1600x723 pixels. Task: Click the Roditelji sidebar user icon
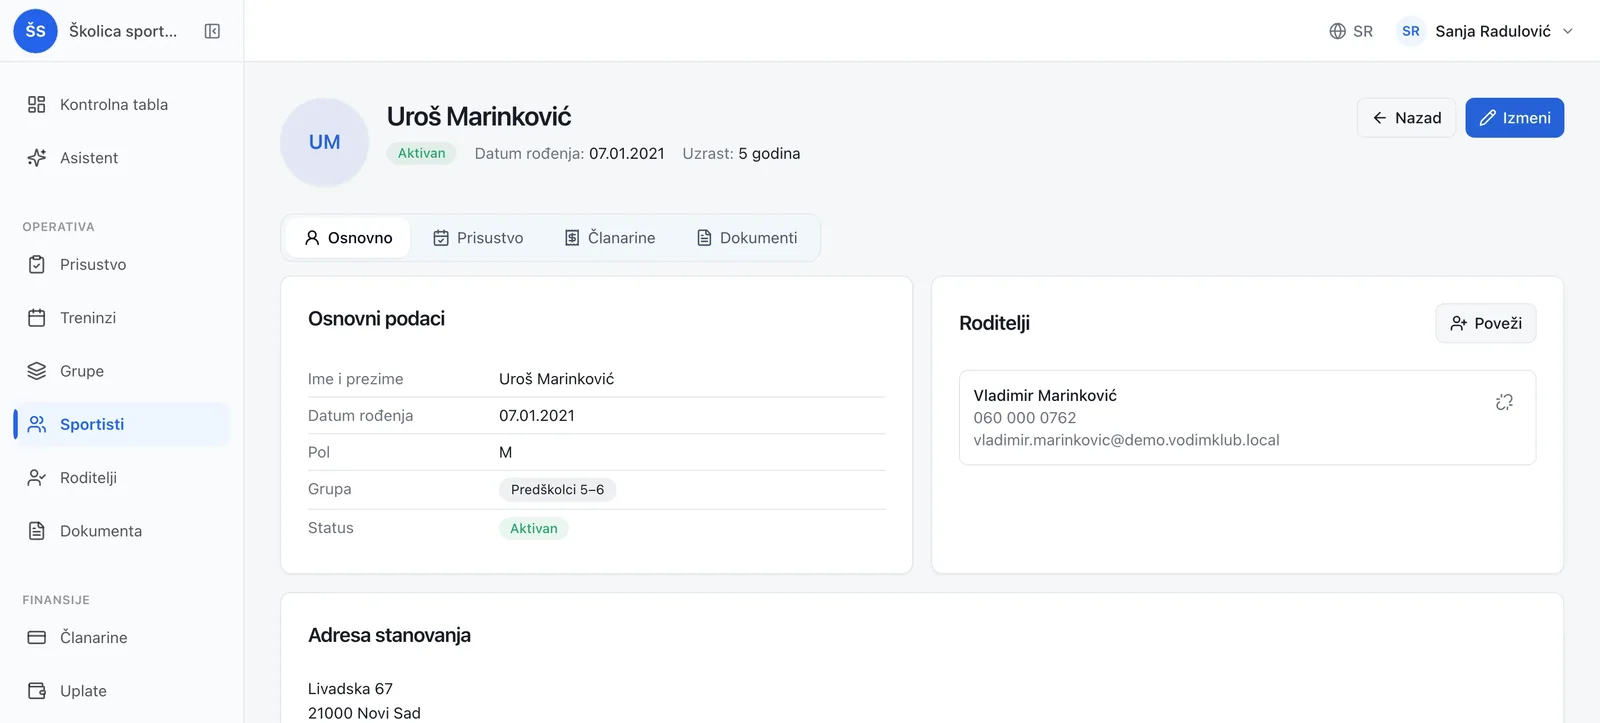37,478
